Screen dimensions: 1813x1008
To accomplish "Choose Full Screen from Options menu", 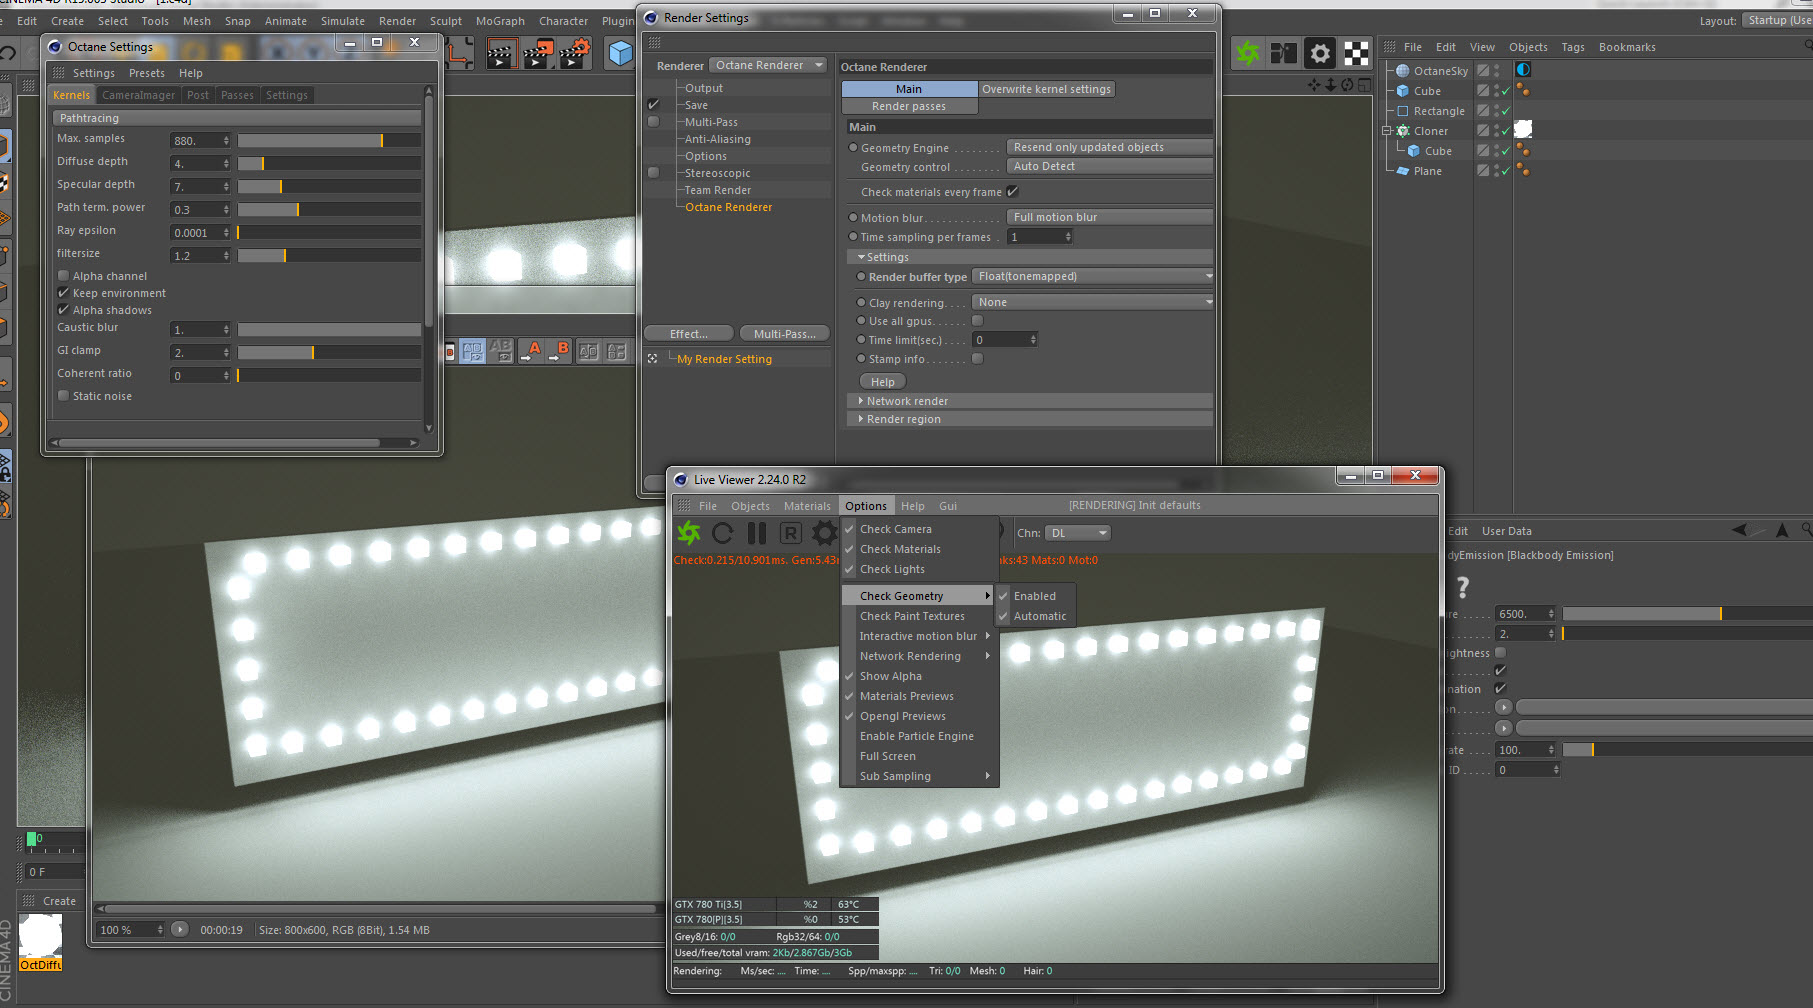I will [919, 756].
